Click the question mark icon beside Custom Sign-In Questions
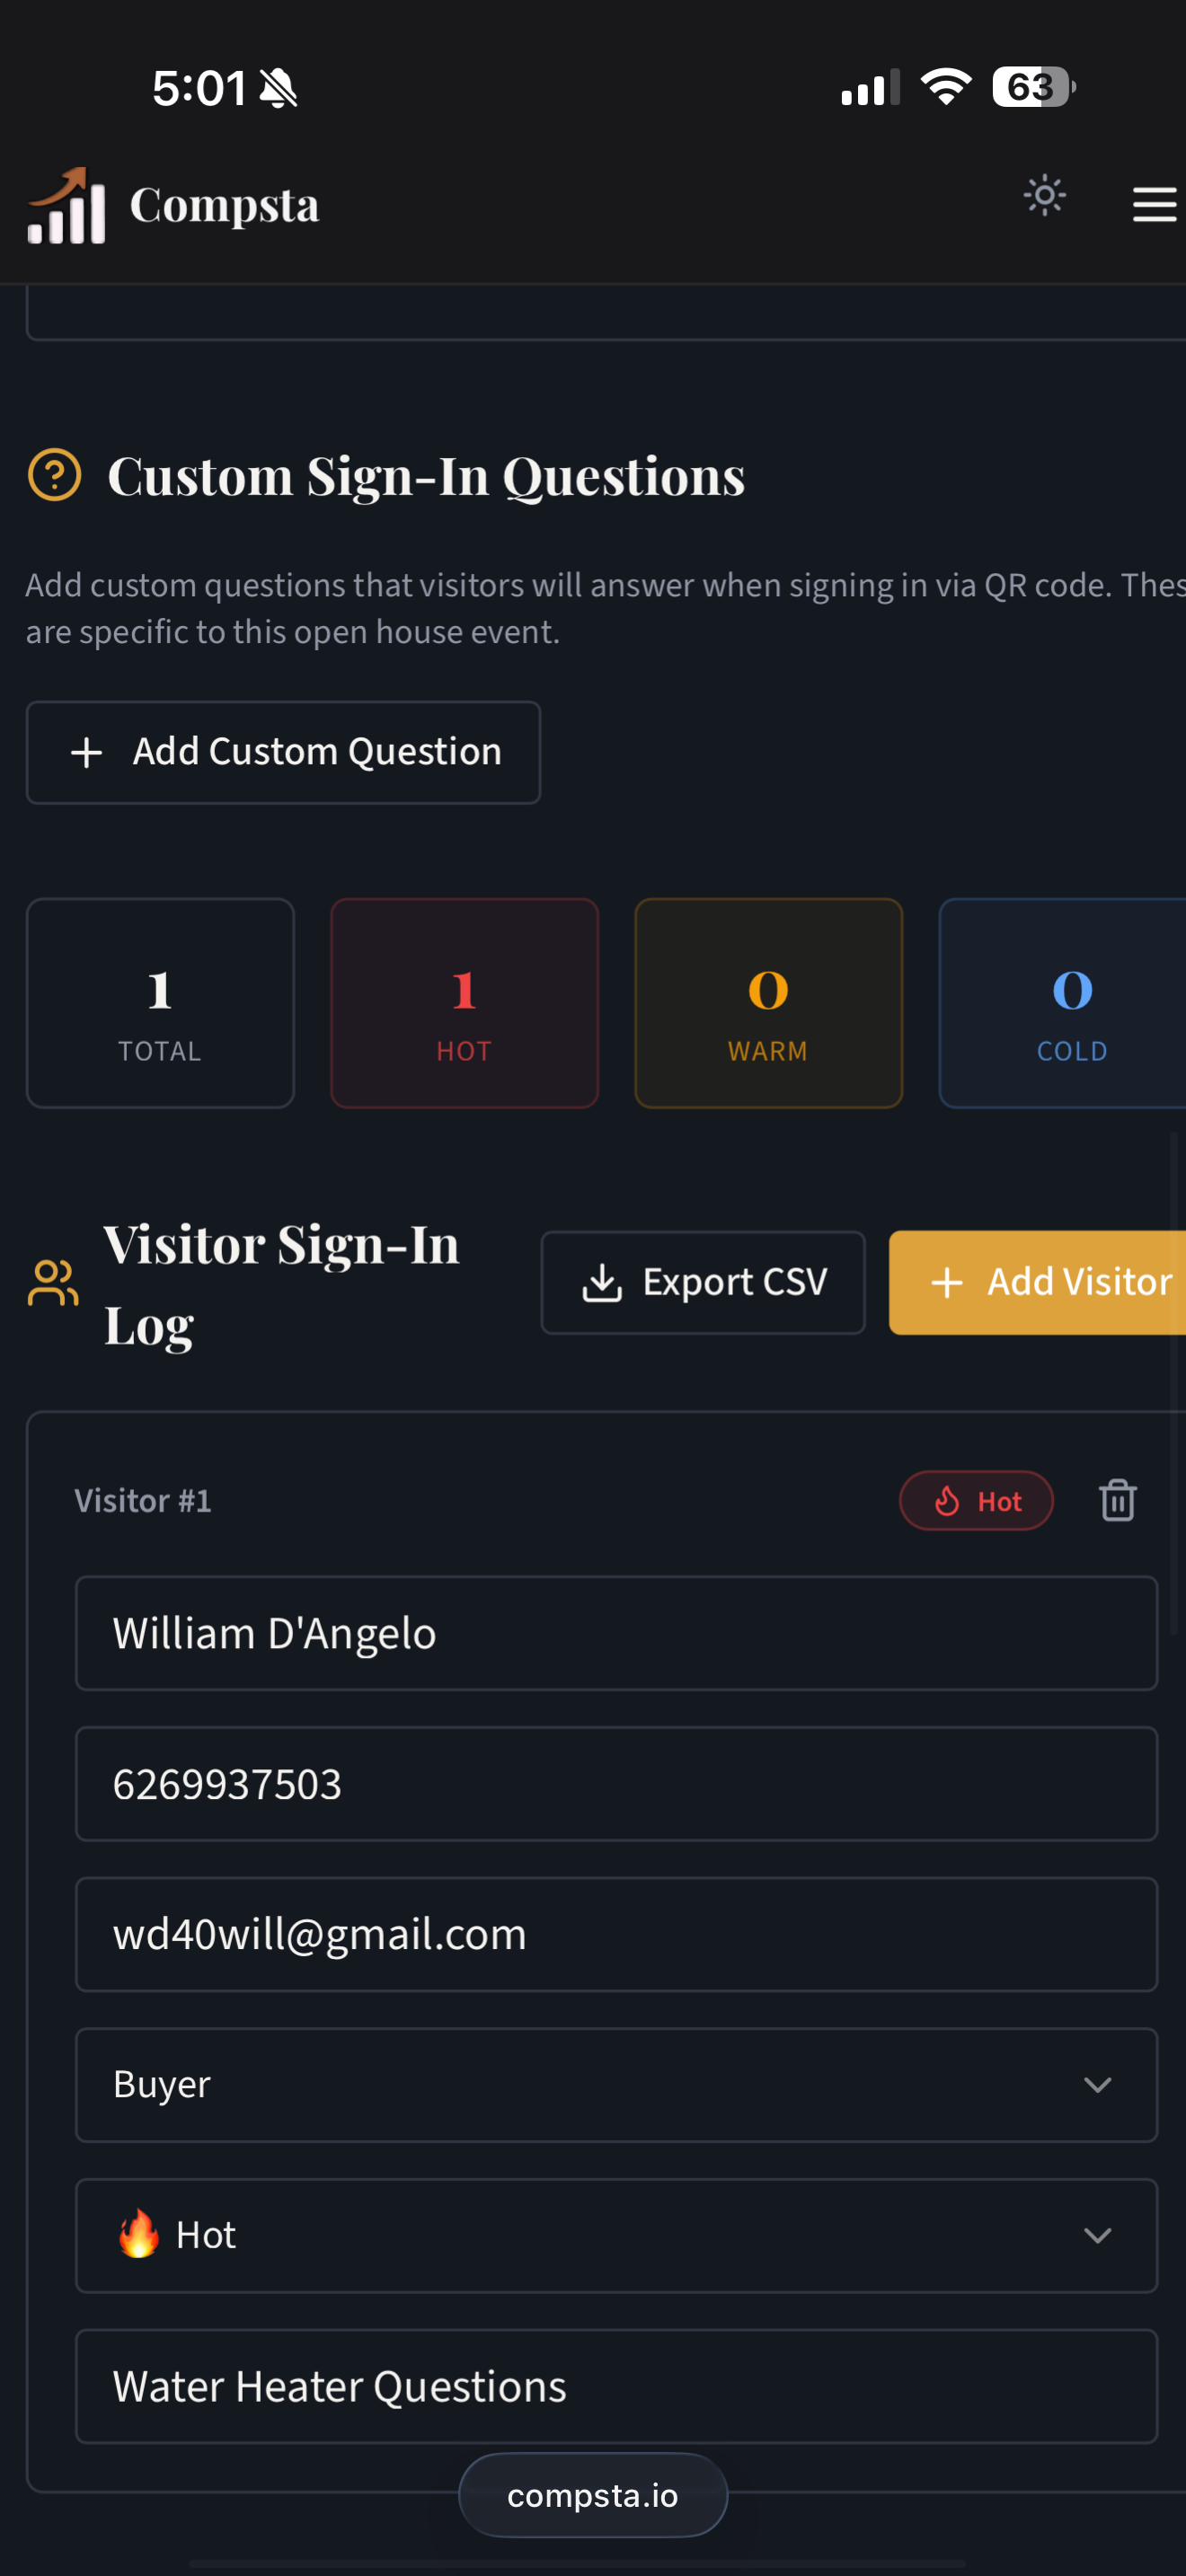 pos(53,476)
